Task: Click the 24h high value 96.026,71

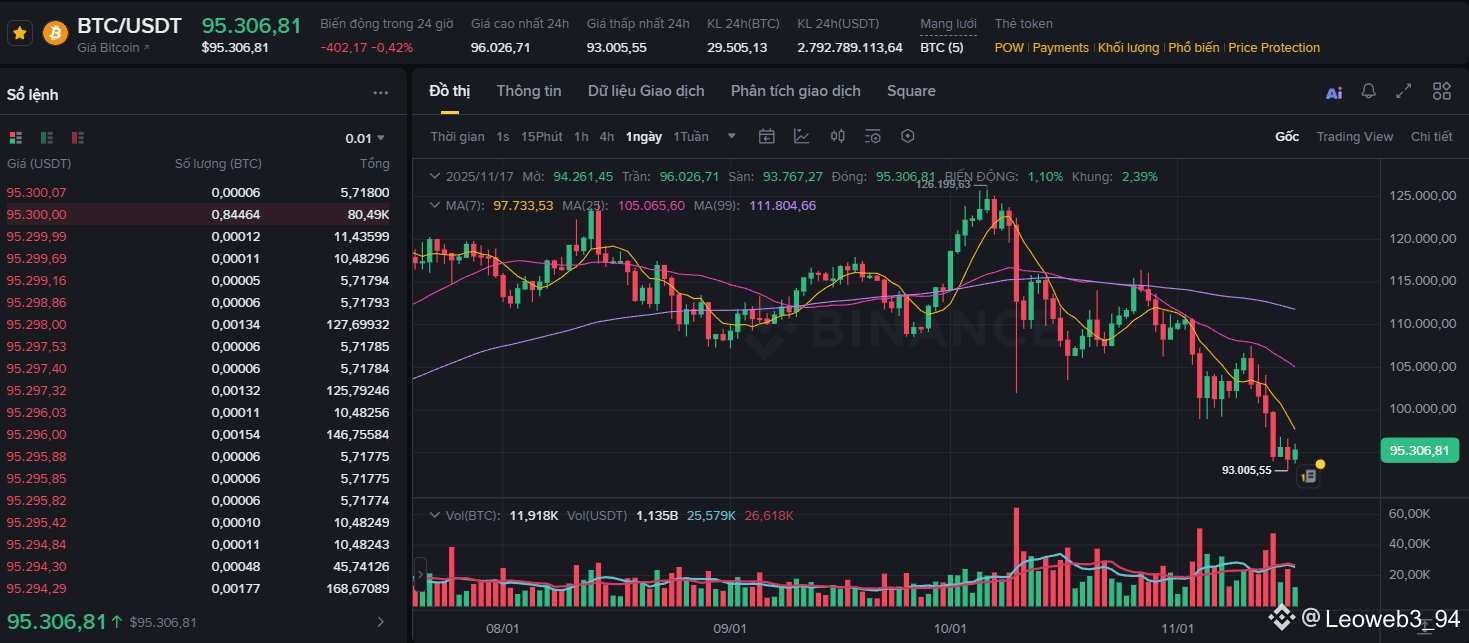Action: (x=500, y=47)
